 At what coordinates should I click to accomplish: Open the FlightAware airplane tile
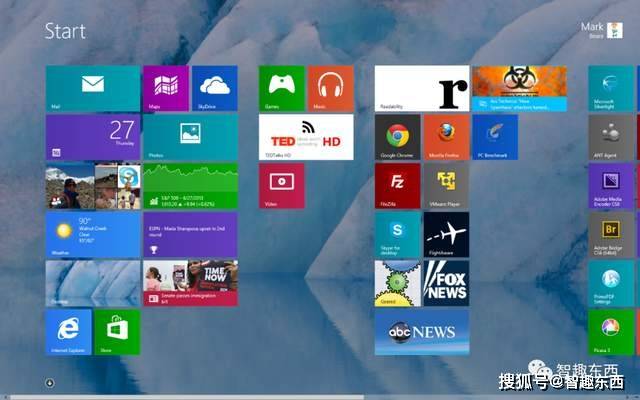[x=447, y=235]
